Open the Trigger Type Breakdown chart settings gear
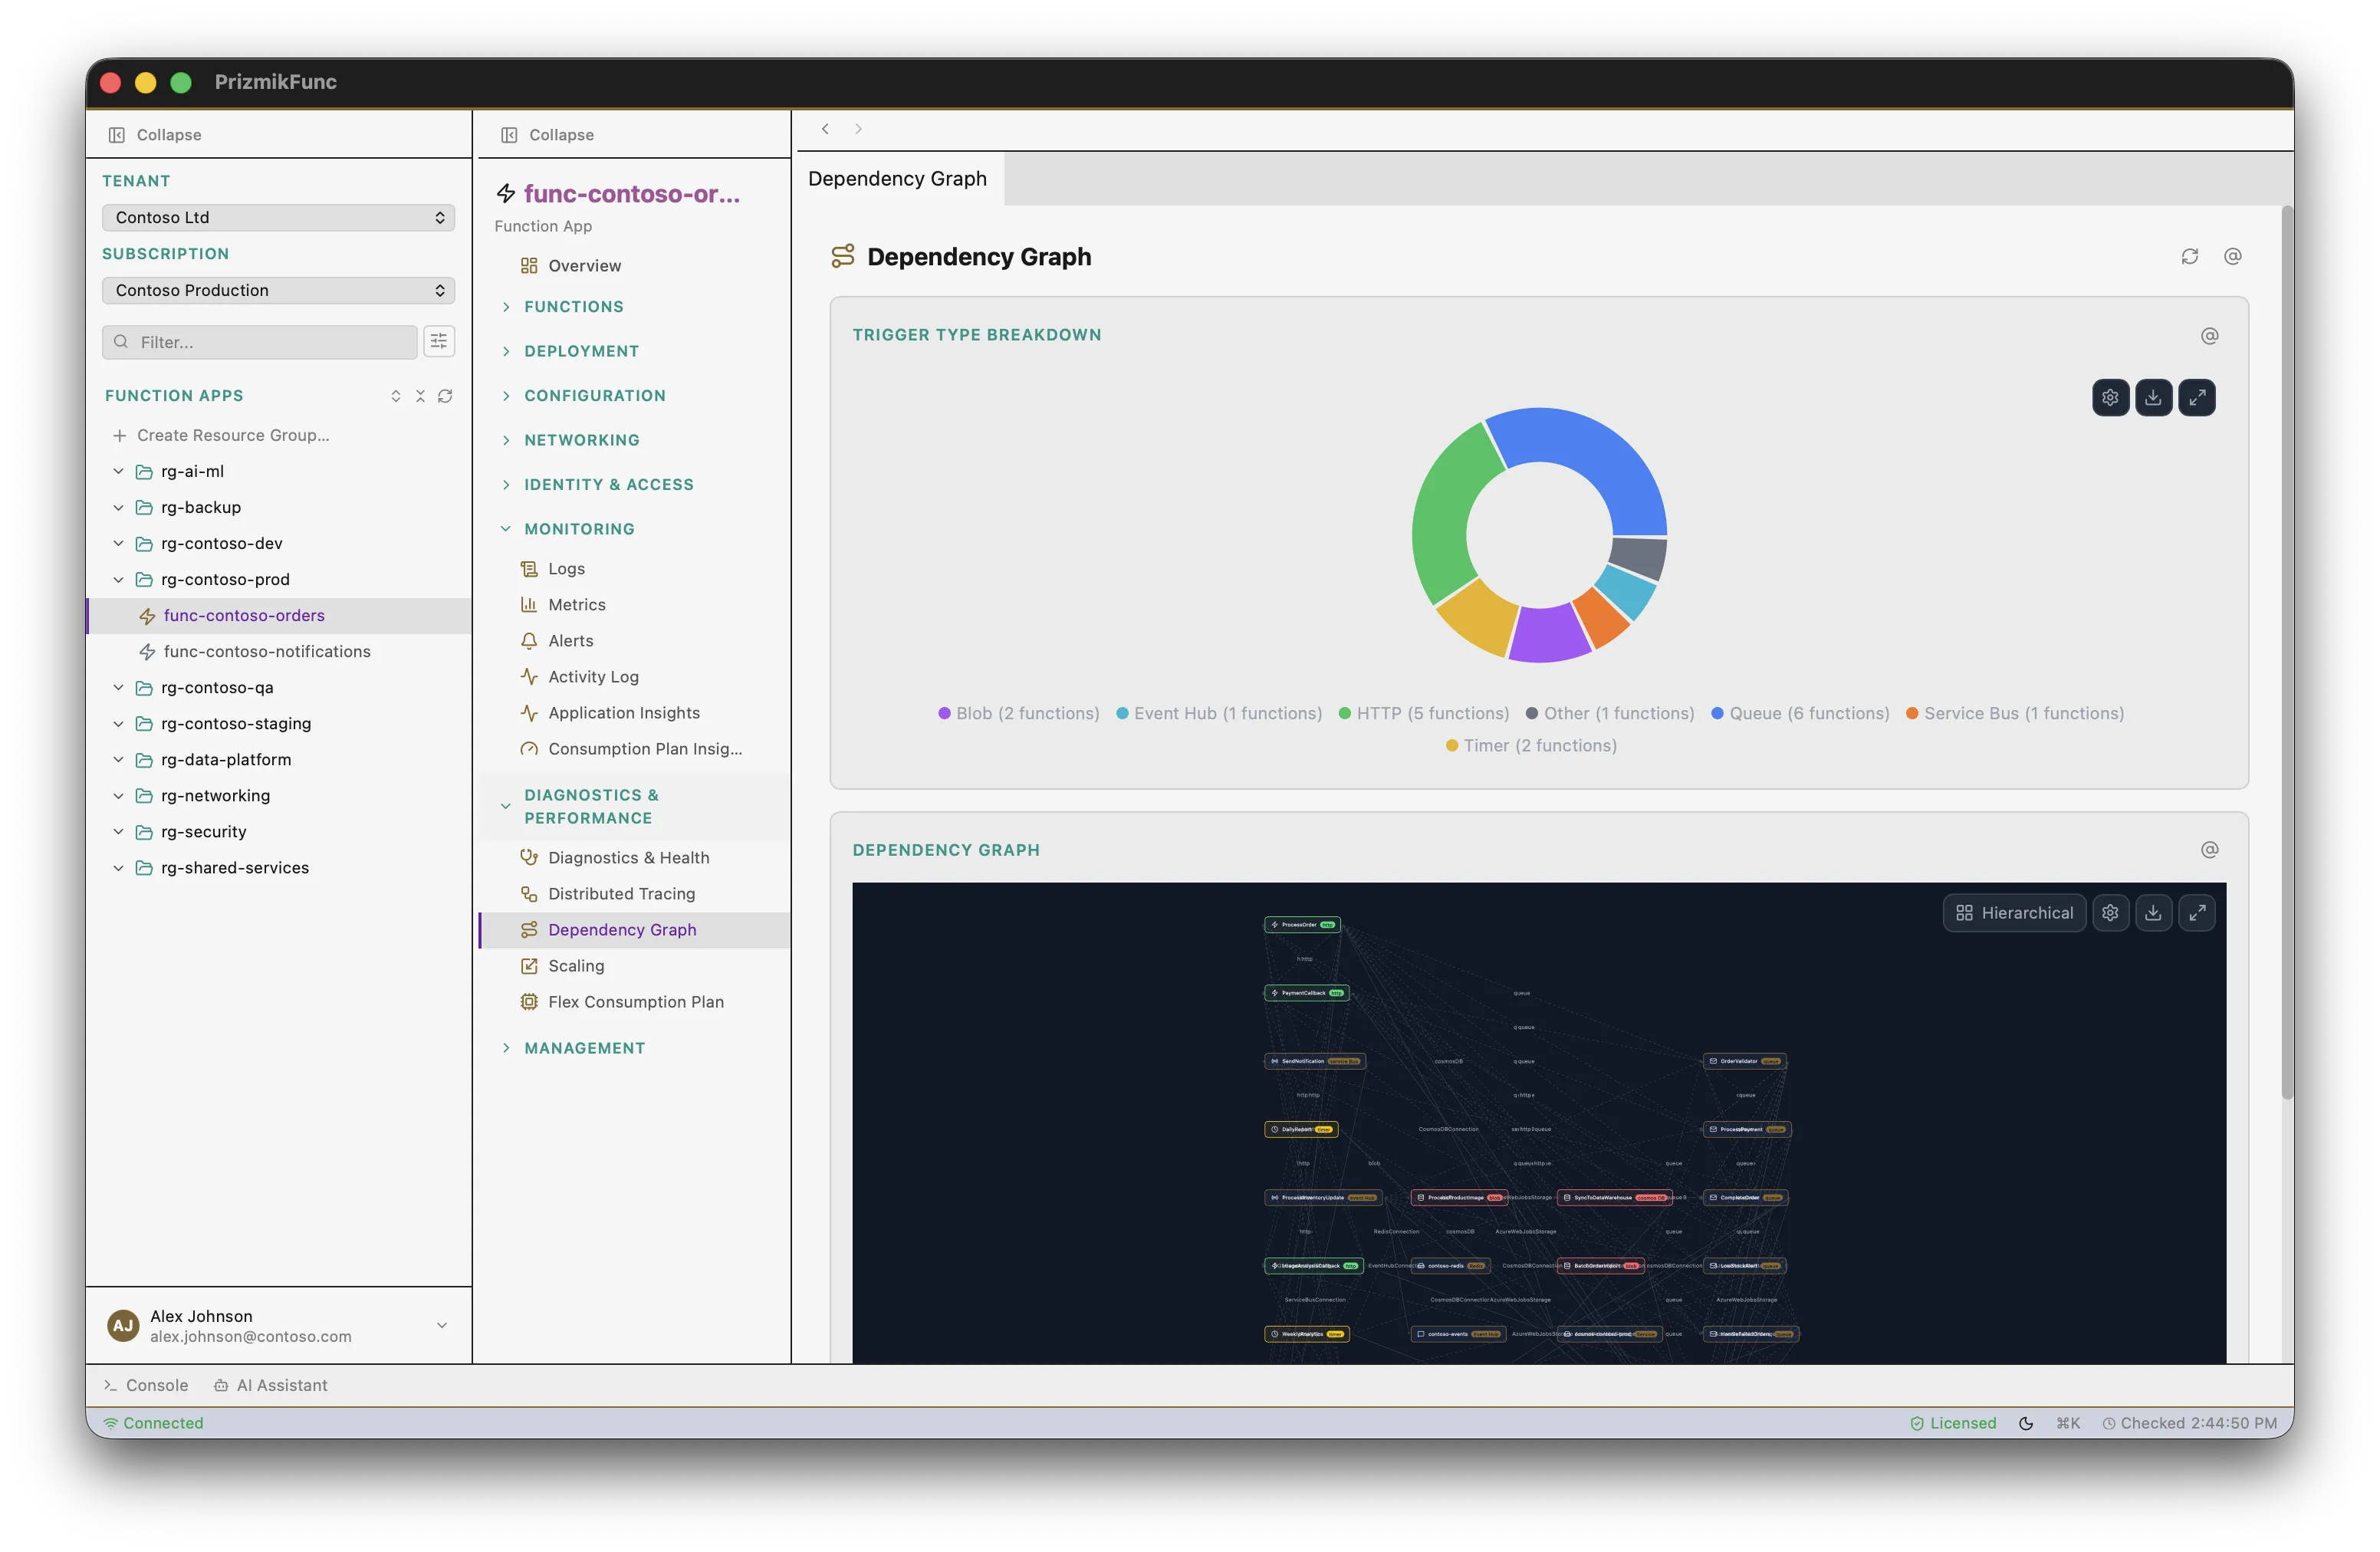Screen dimensions: 2380x1552 point(2111,397)
